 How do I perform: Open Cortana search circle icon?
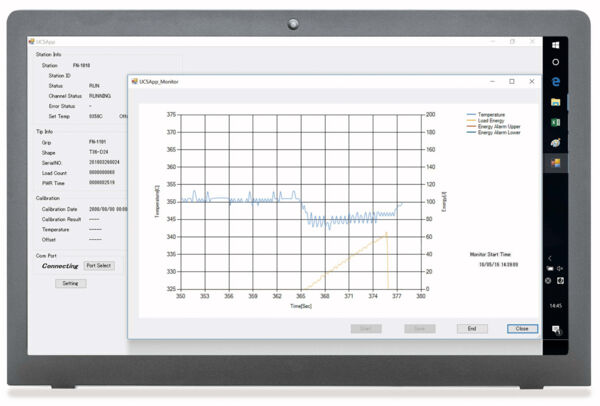click(556, 62)
